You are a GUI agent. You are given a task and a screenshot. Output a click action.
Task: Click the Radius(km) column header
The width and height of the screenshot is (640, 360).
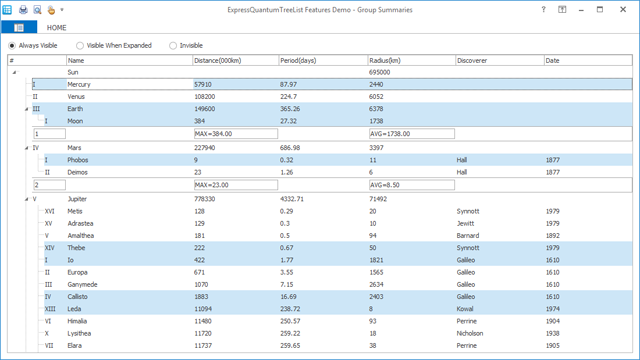tap(411, 60)
